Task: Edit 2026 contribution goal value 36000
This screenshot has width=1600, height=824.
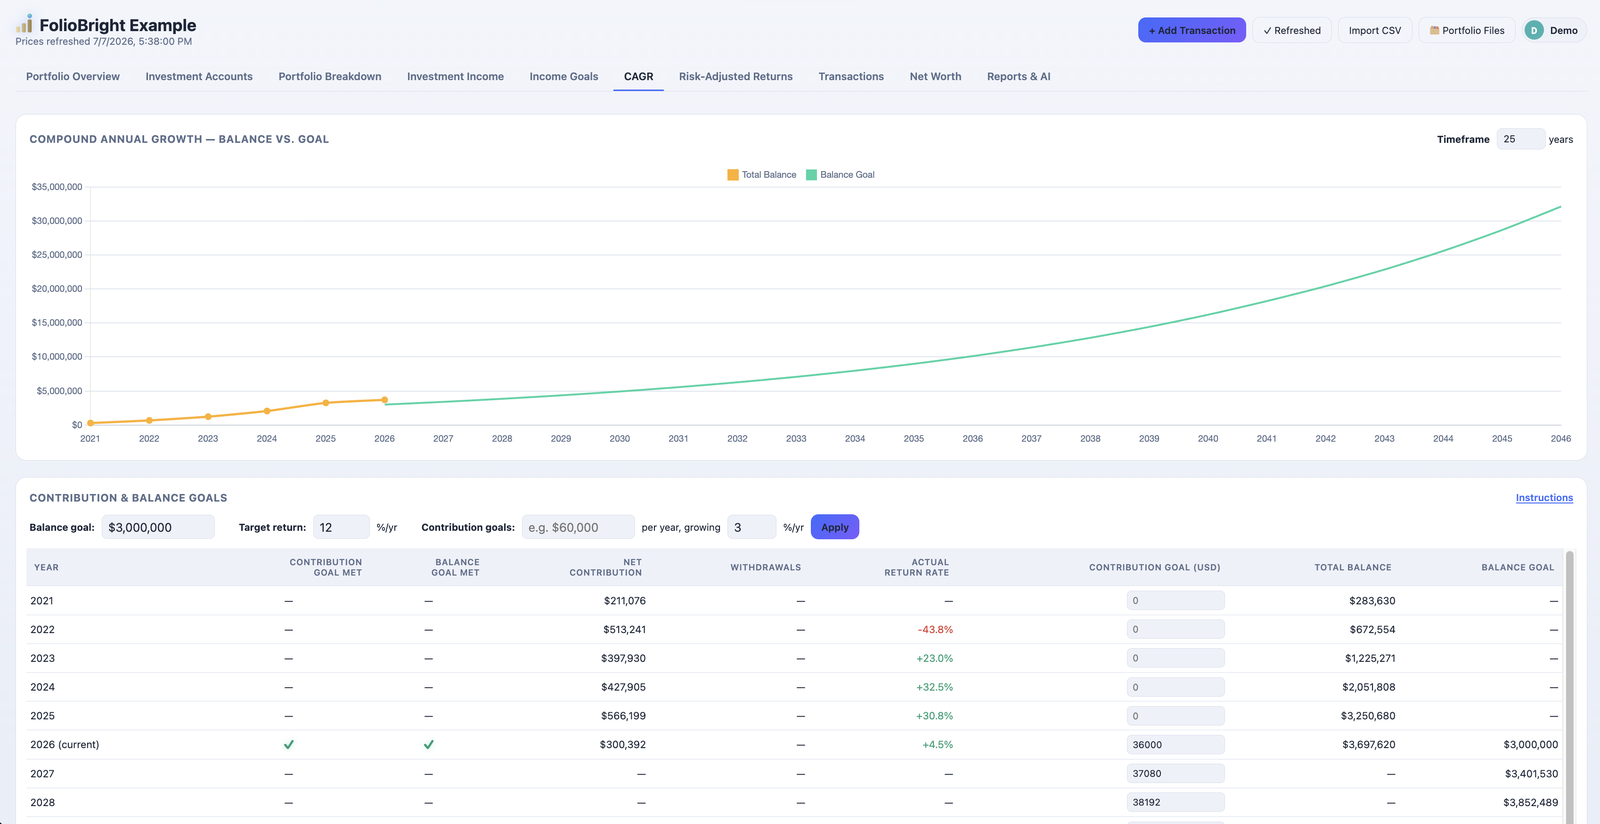Action: pyautogui.click(x=1175, y=745)
